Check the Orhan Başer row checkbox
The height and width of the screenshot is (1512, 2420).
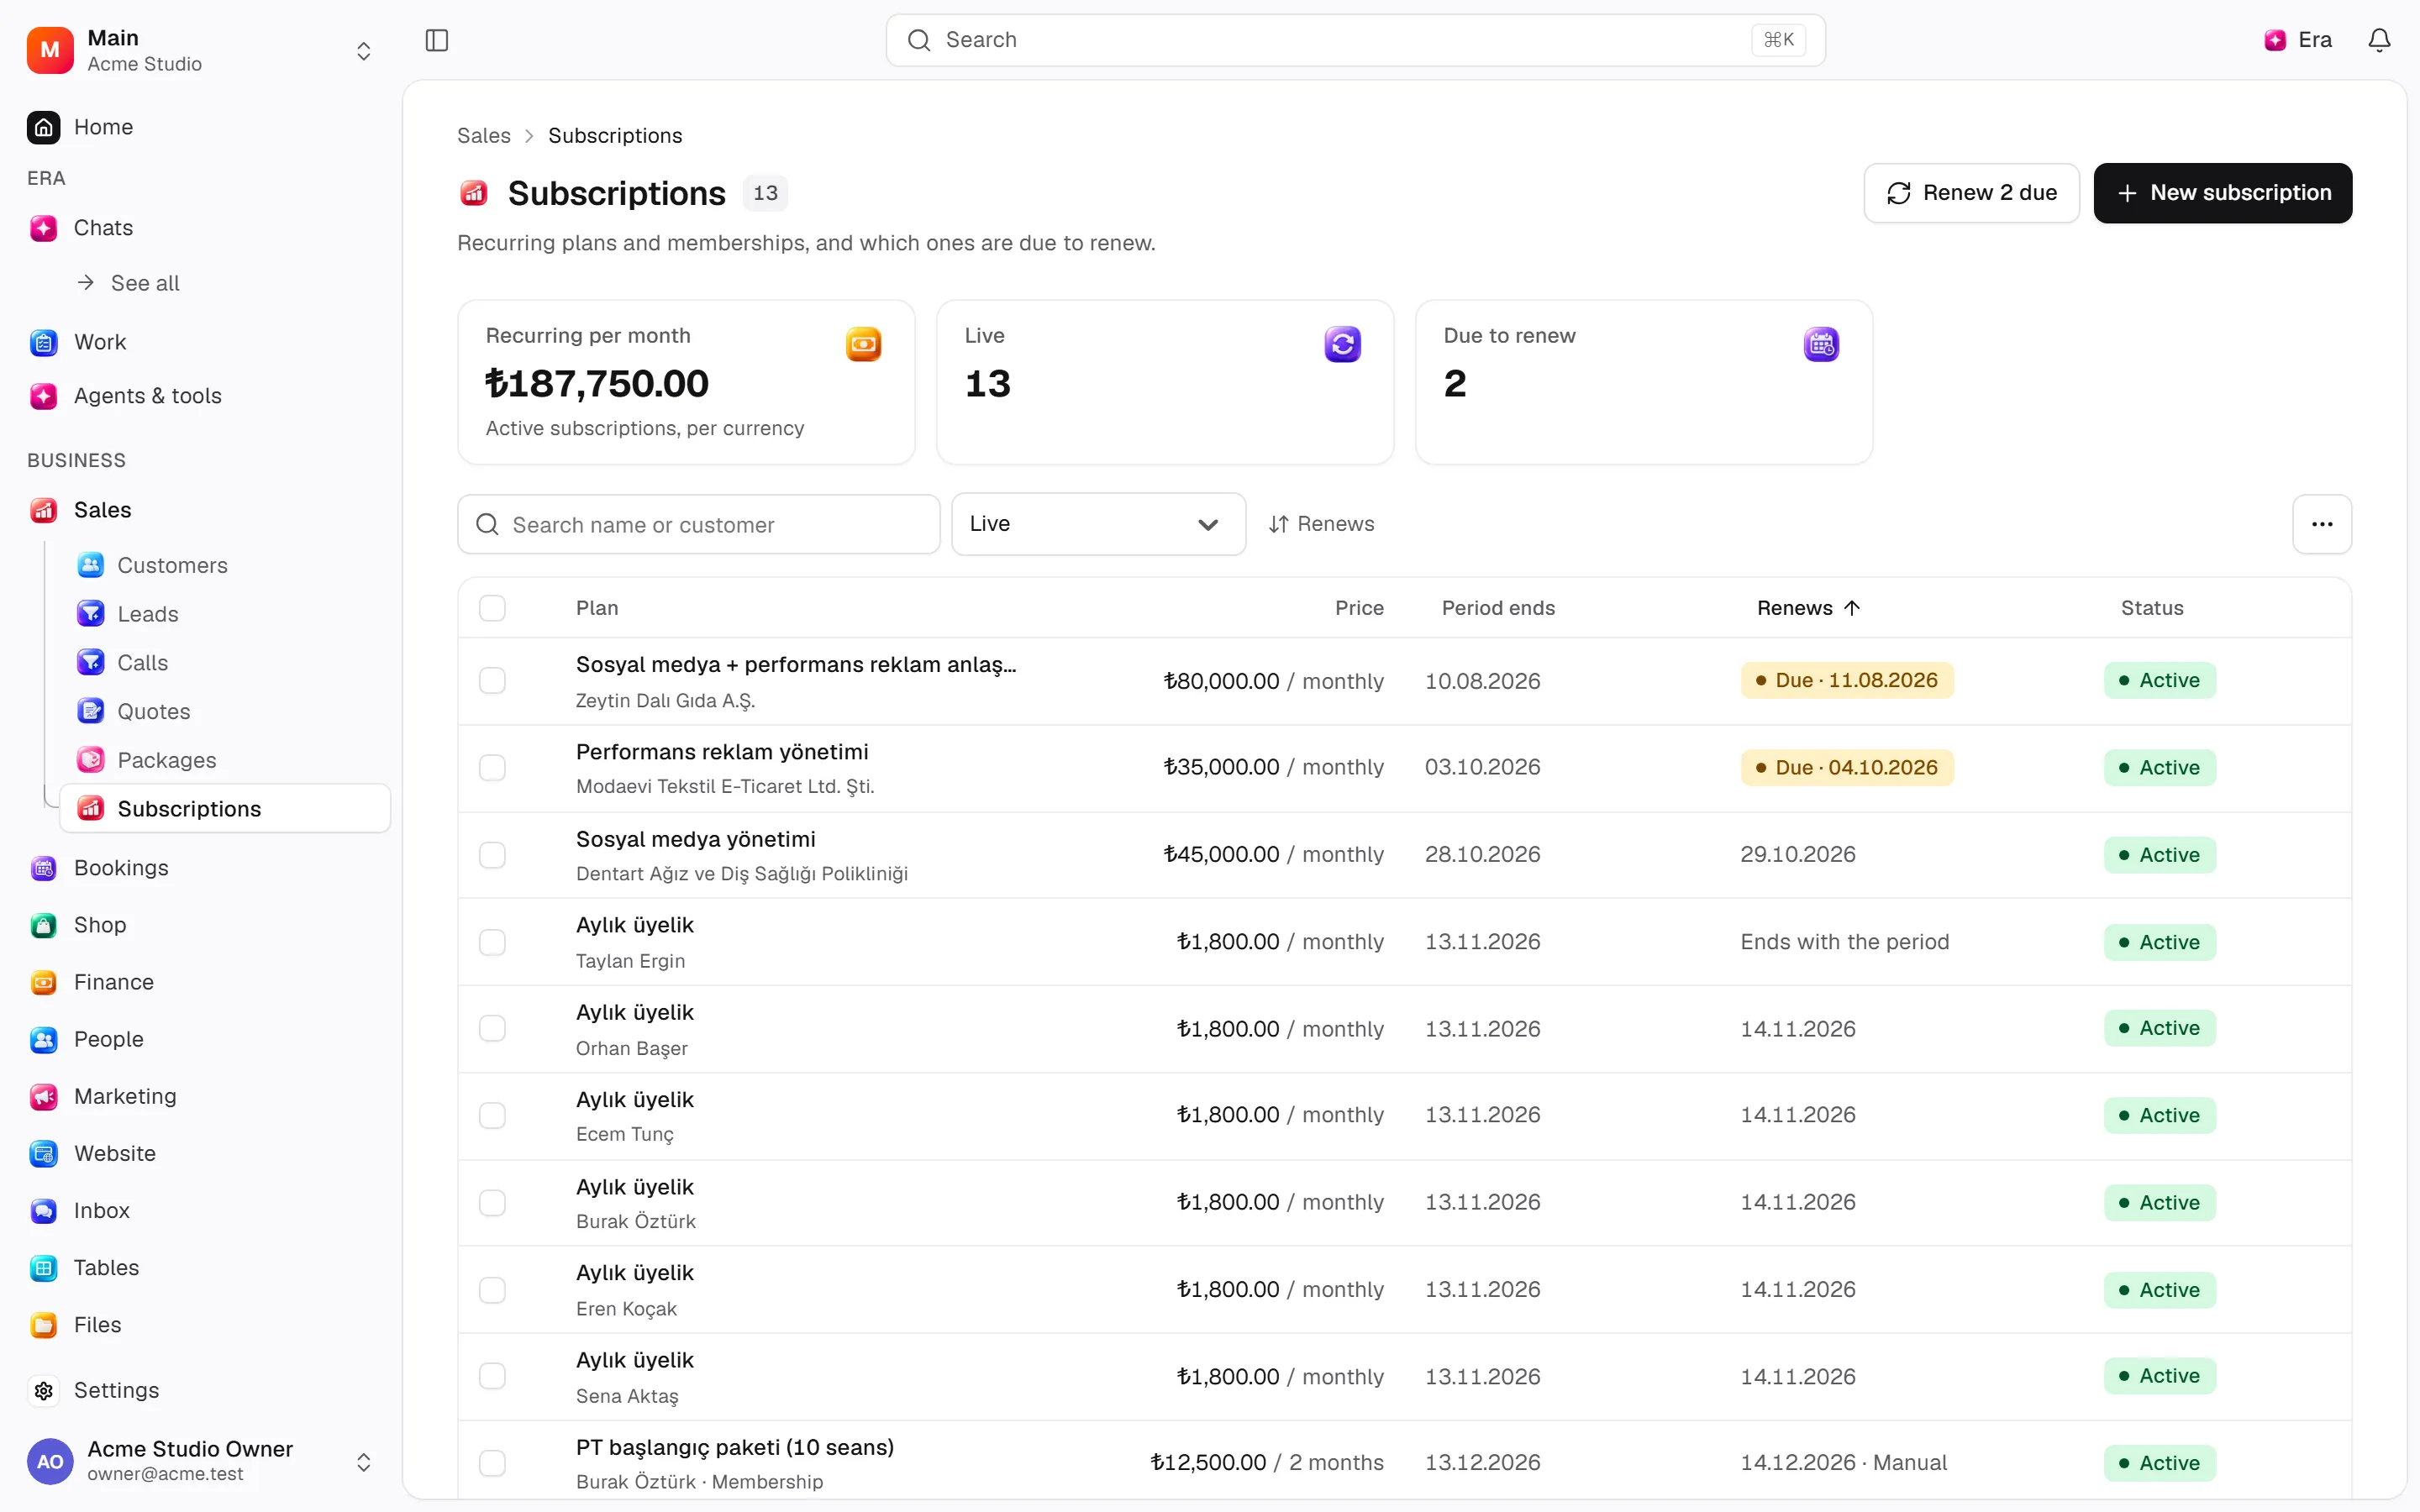pyautogui.click(x=492, y=1028)
